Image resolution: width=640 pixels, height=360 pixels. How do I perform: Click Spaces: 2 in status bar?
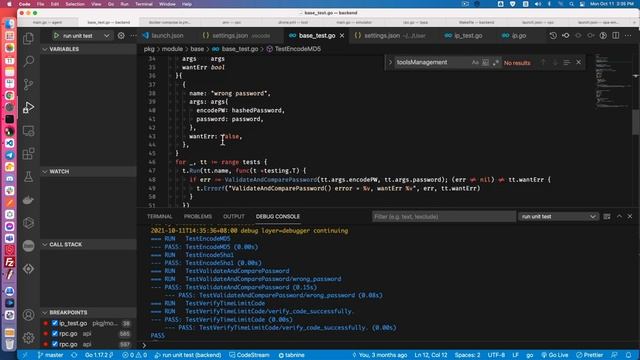tap(467, 355)
